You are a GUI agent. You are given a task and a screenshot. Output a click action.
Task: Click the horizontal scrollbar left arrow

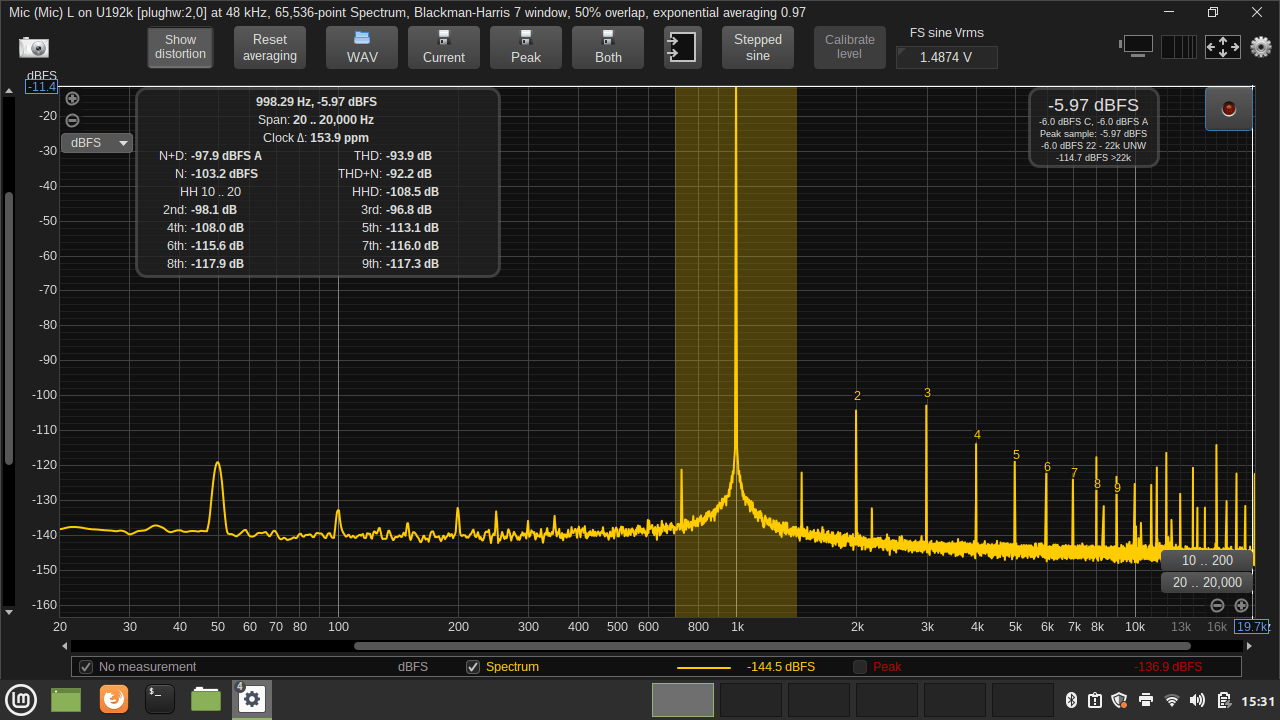[x=65, y=646]
